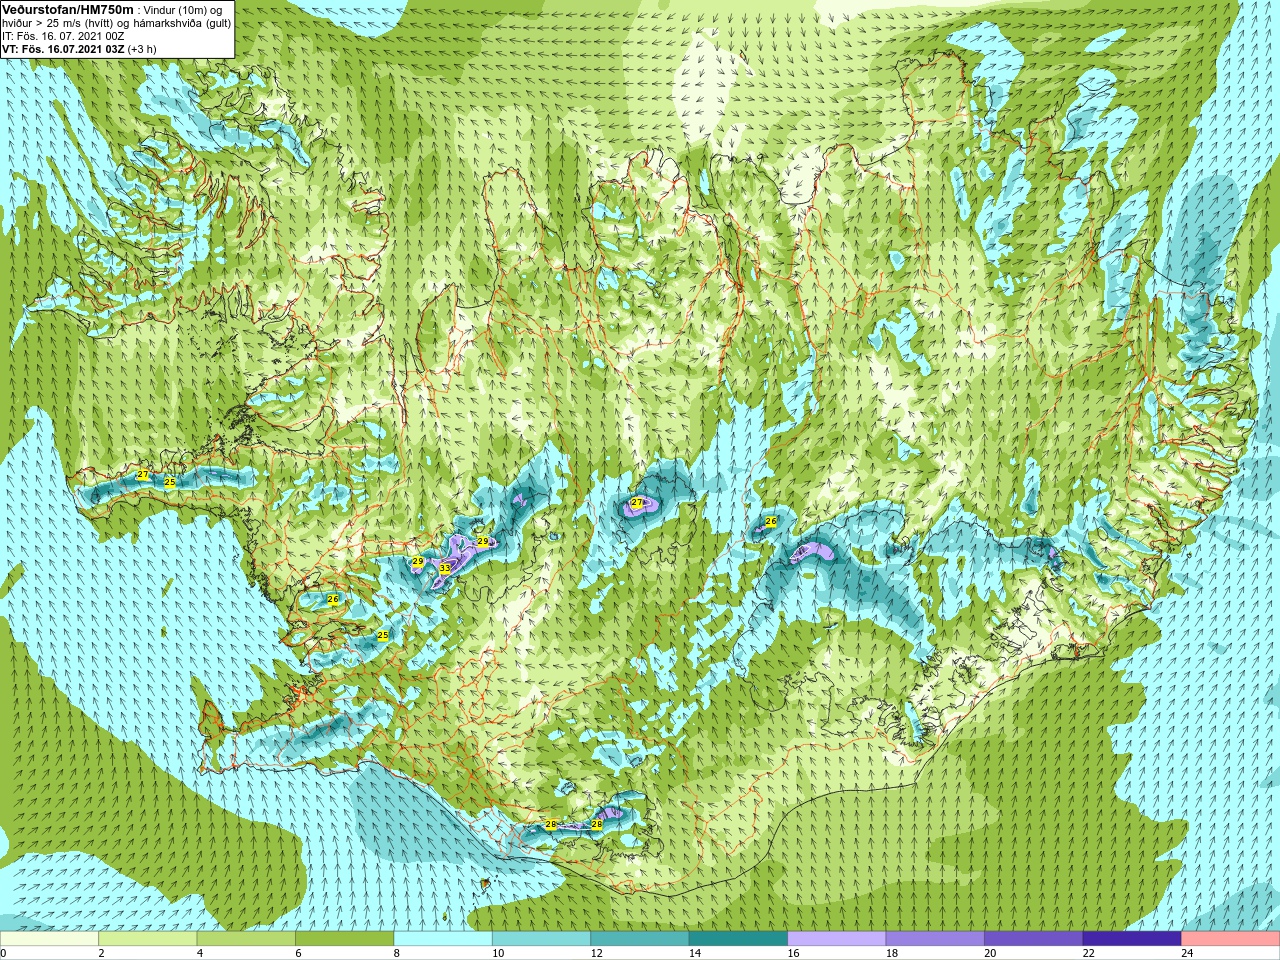Click the 18–20 m/s purple legend swatch

pos(935,939)
